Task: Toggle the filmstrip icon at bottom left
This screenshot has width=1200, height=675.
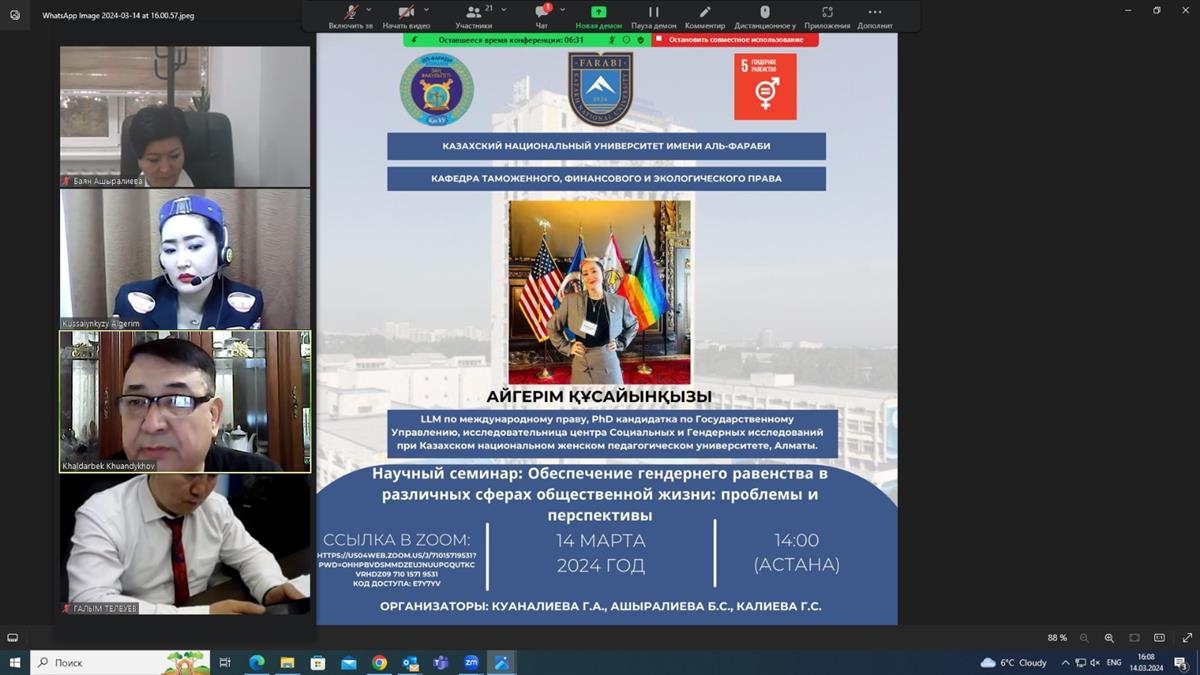Action: (x=12, y=637)
